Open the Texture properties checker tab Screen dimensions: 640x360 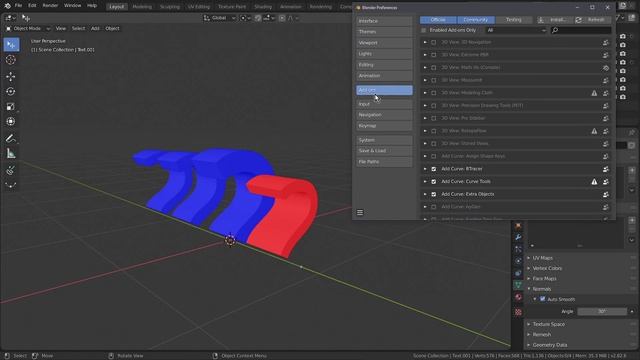(518, 312)
